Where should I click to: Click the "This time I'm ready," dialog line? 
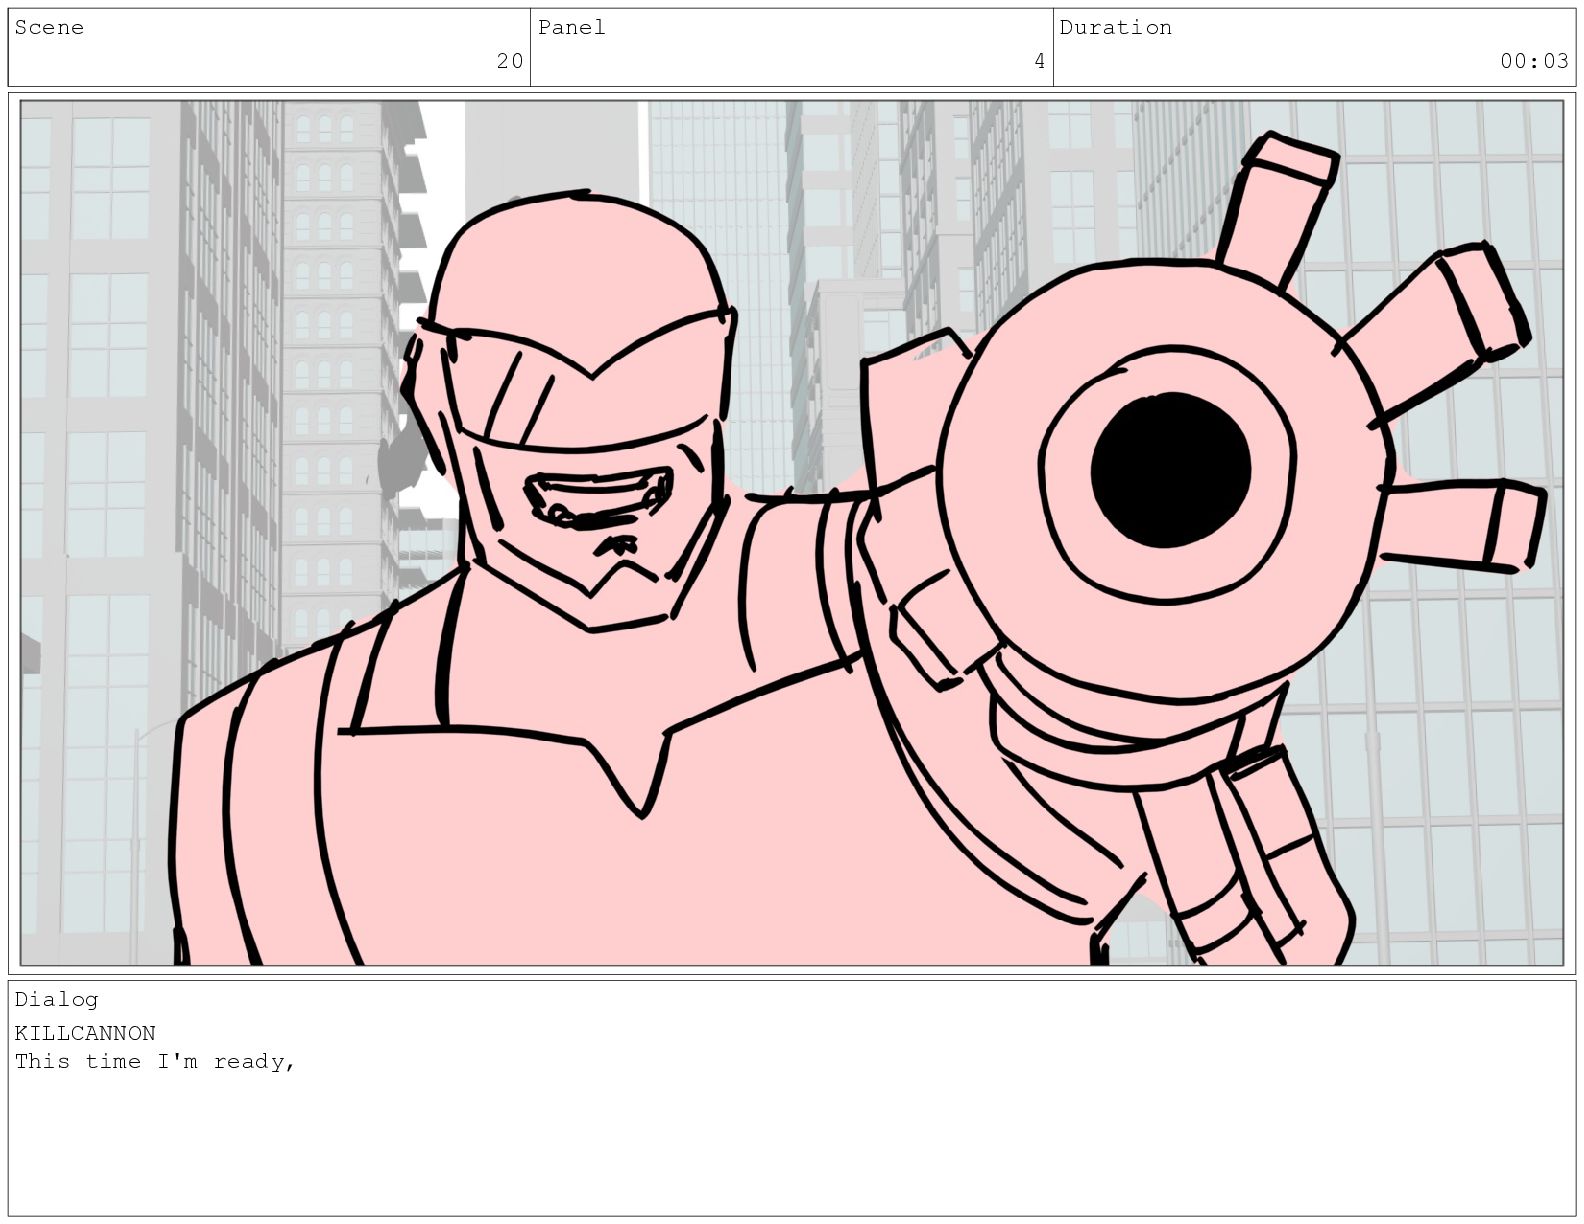[x=155, y=1061]
